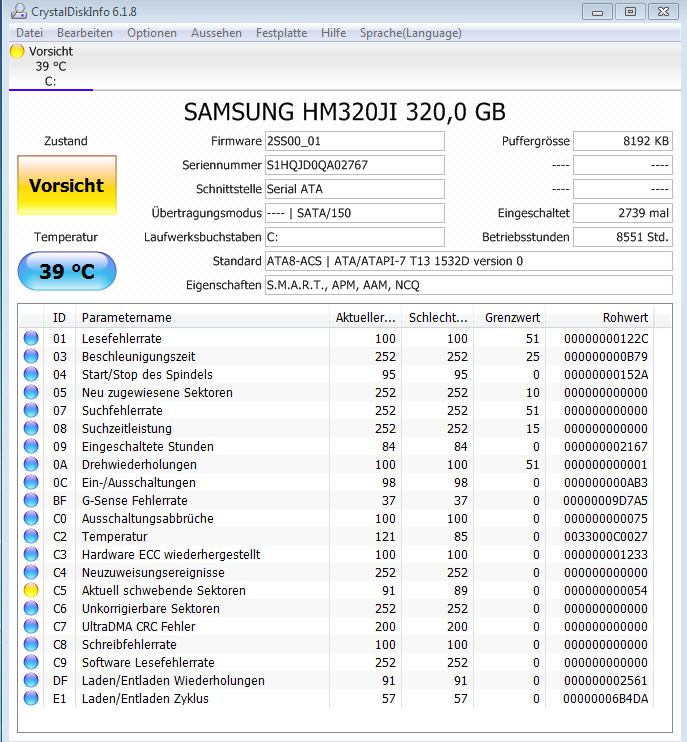Viewport: 687px width, 742px height.
Task: Click the status icon for Software Lesefehlerrate
Action: (x=31, y=662)
